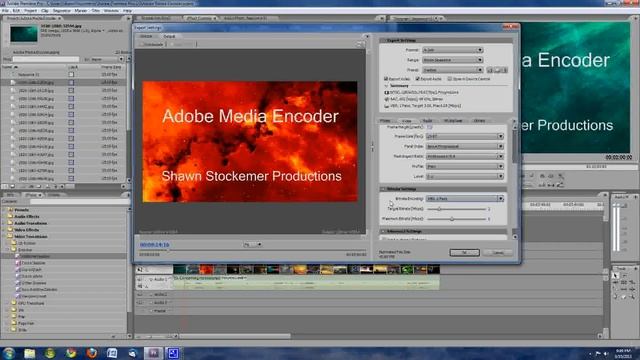Click the blue 00:00:14:16 timecode
The image size is (640, 360).
coord(154,244)
